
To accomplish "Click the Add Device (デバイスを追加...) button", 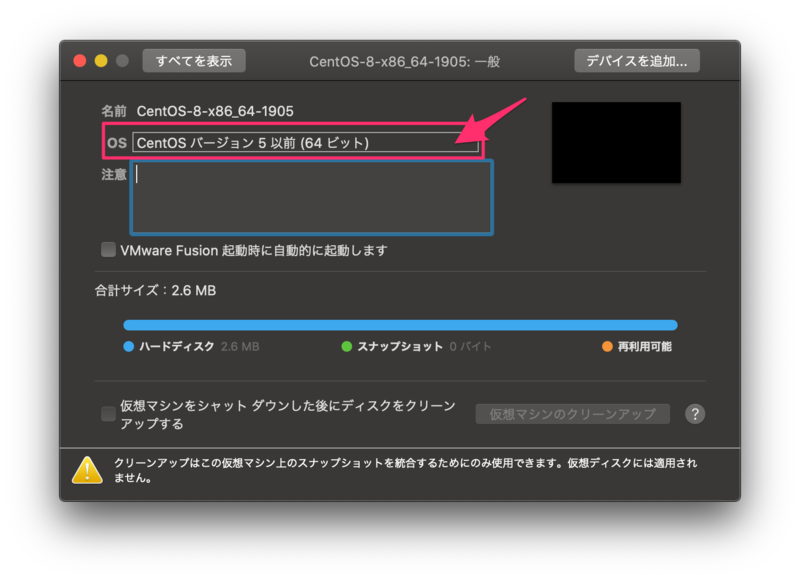I will tap(637, 61).
